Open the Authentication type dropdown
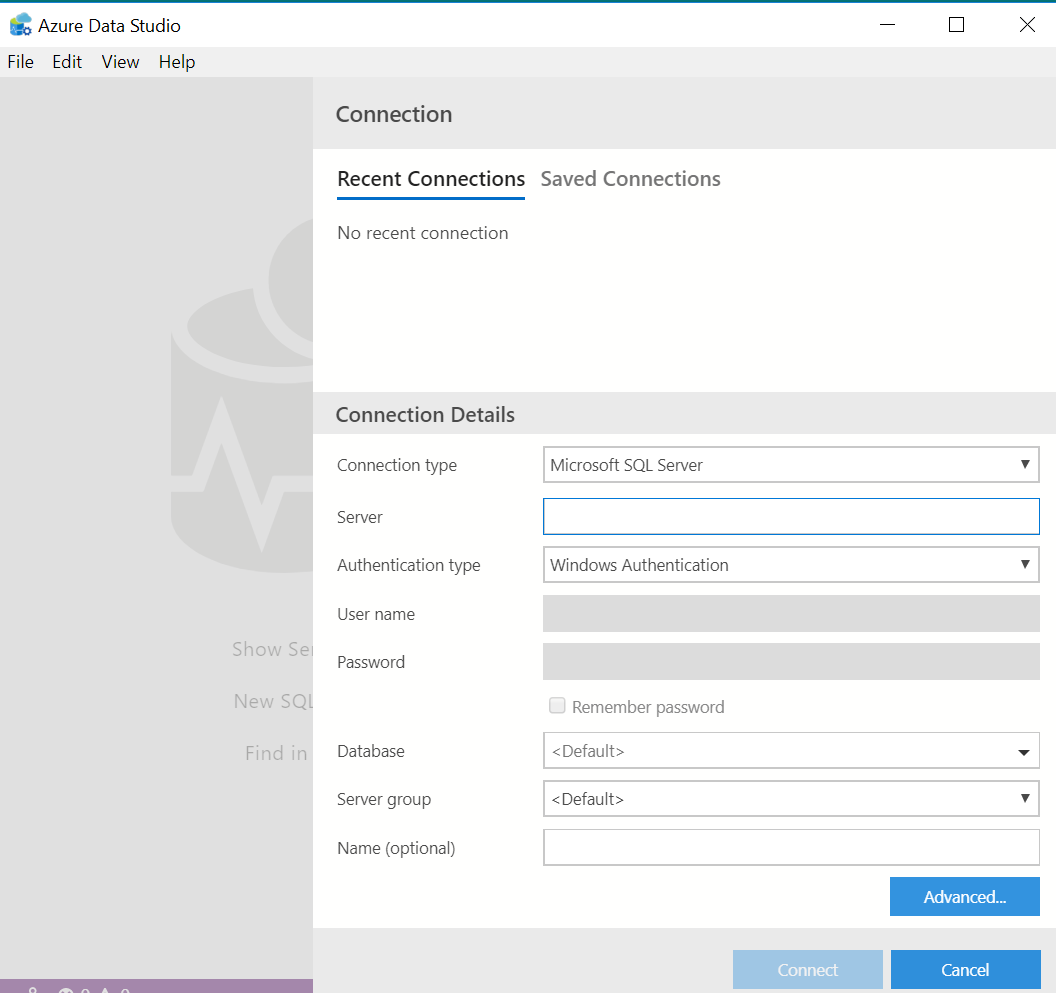The height and width of the screenshot is (993, 1056). click(790, 565)
